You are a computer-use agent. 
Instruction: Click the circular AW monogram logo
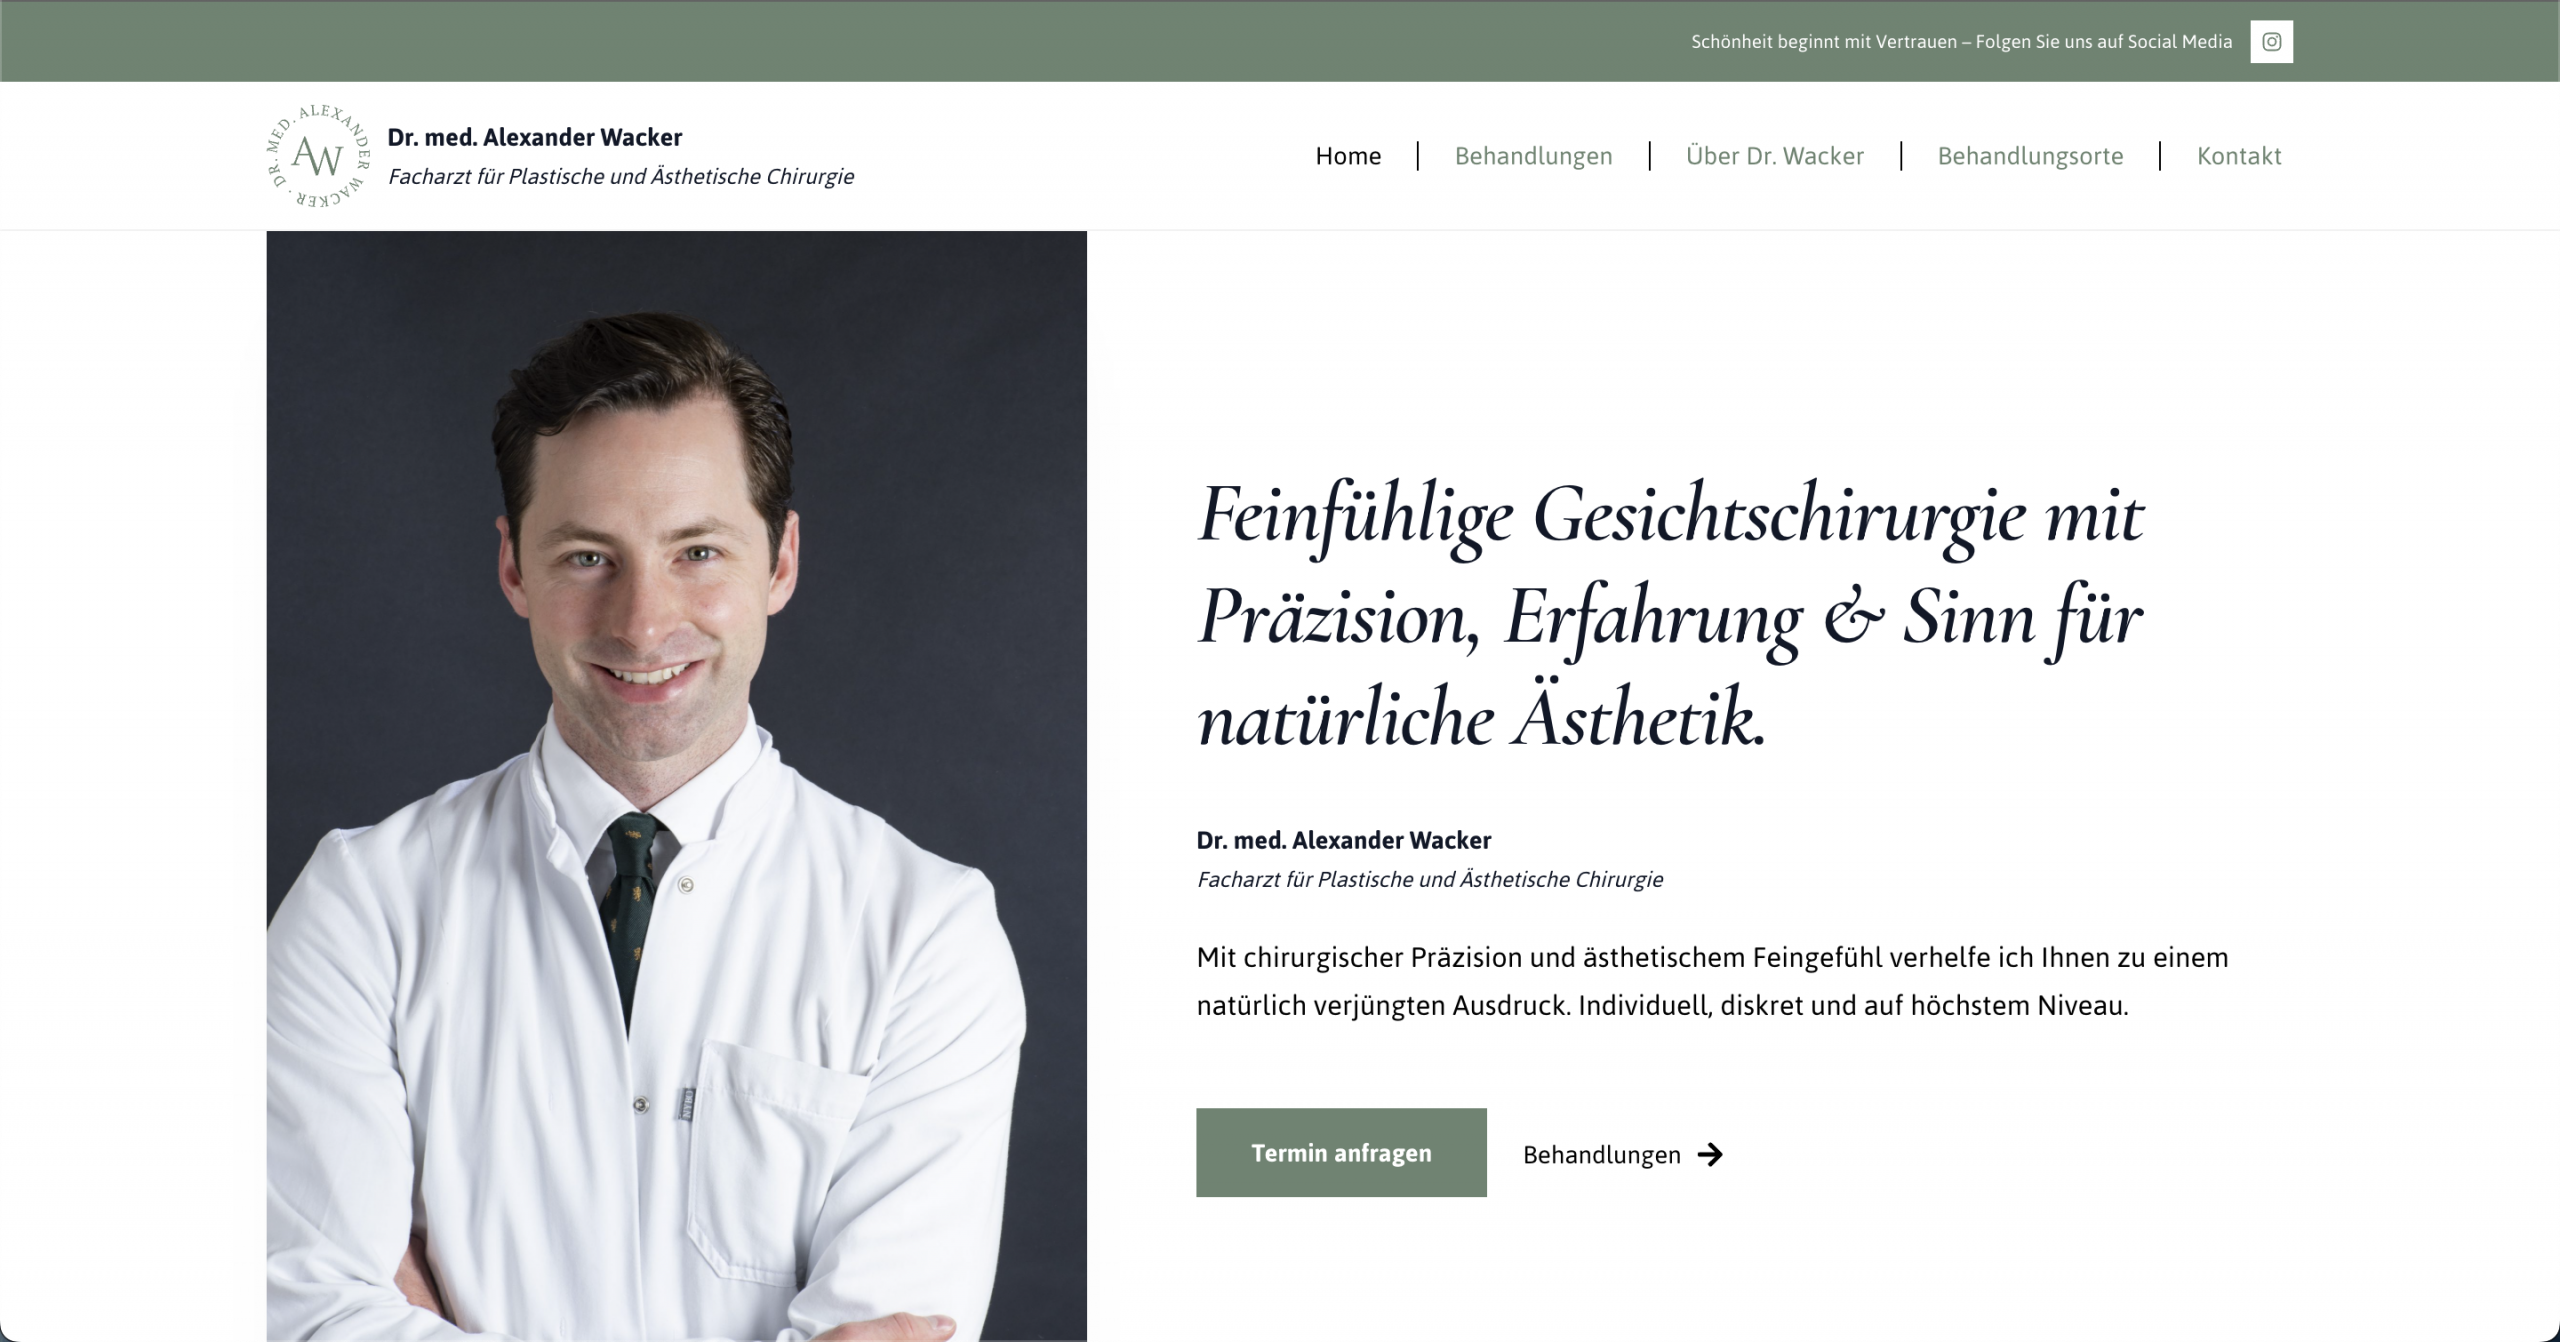(319, 156)
